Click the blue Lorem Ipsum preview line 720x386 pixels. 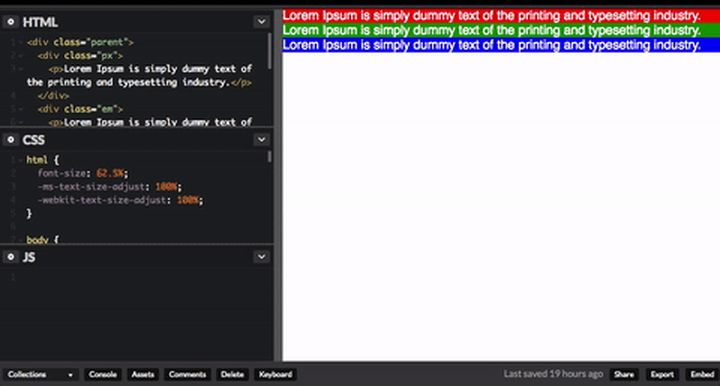[x=501, y=45]
